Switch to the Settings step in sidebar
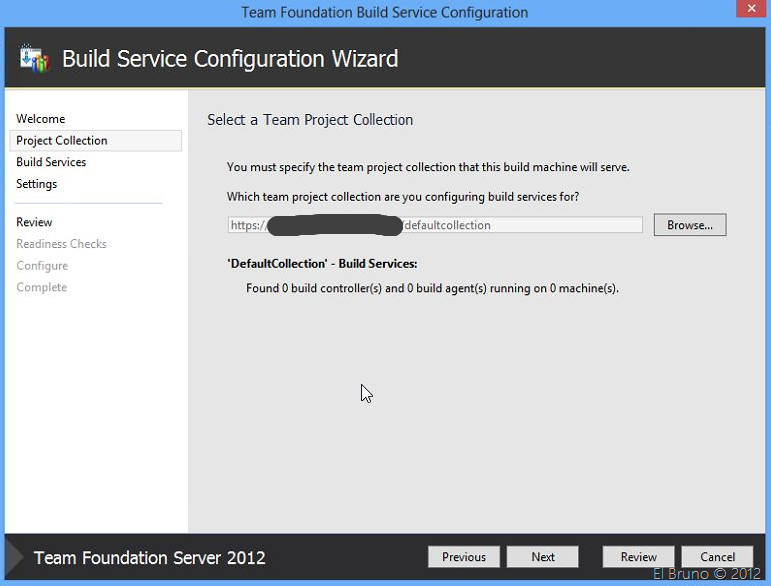 pyautogui.click(x=37, y=184)
